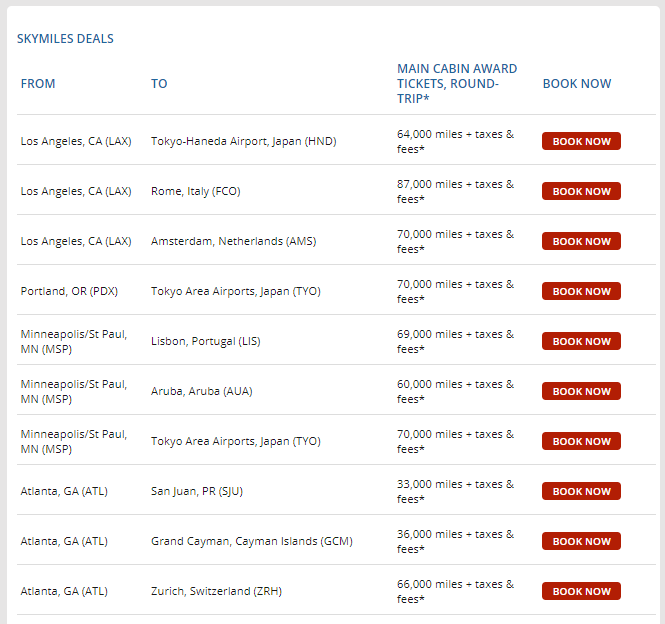
Task: Click the TO column header
Action: [159, 84]
